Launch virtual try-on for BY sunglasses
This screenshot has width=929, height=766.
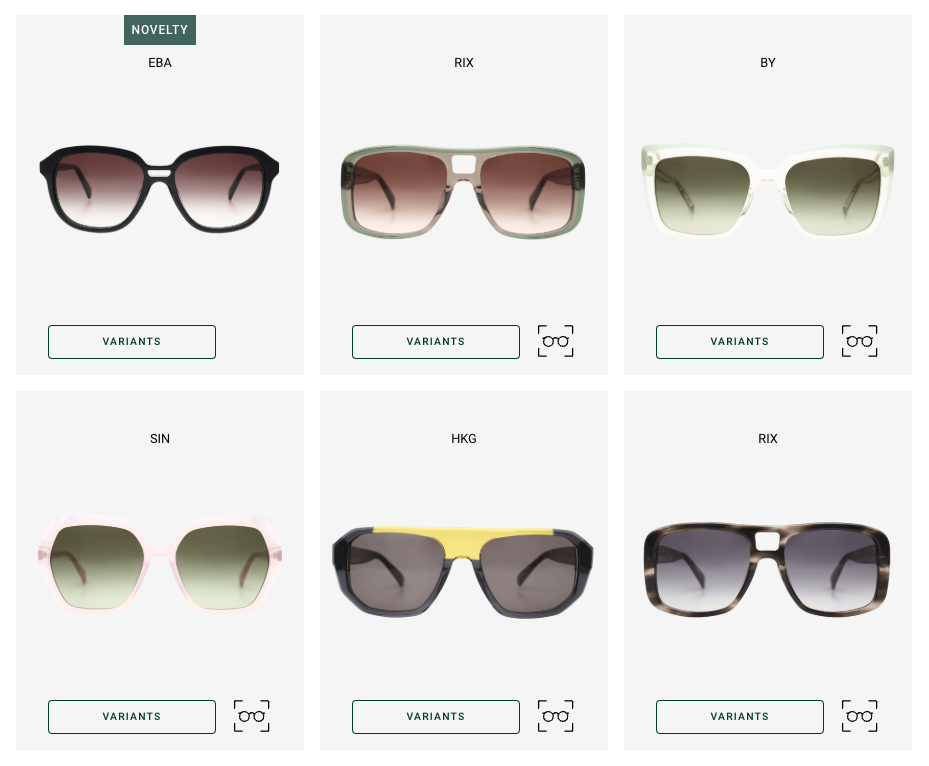coord(859,341)
